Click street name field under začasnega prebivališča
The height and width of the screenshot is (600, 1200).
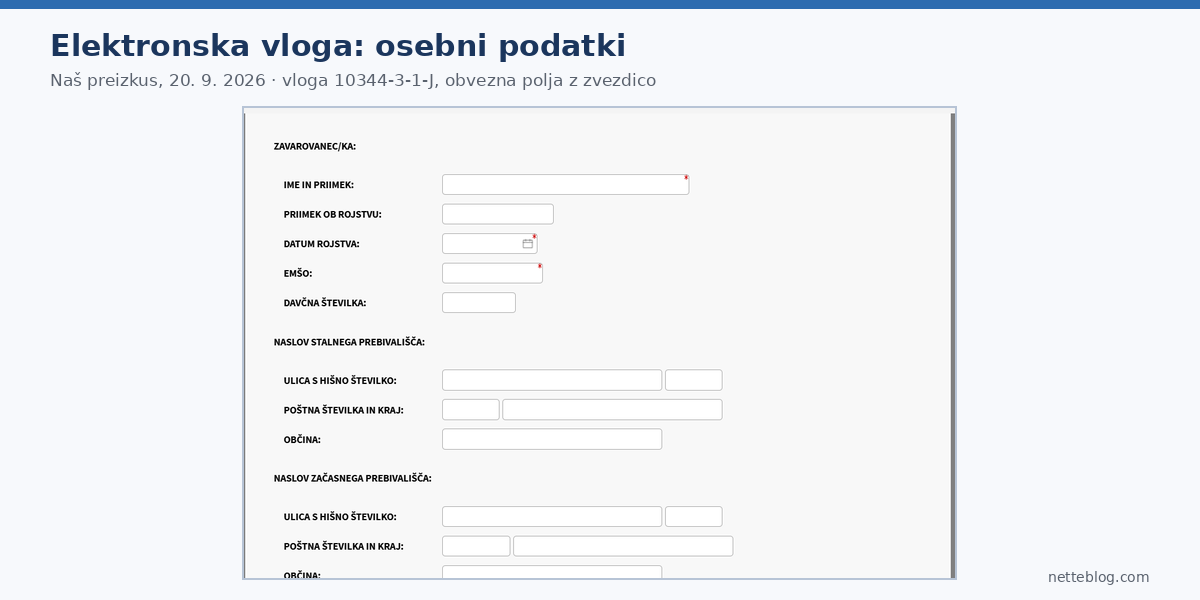tap(552, 517)
